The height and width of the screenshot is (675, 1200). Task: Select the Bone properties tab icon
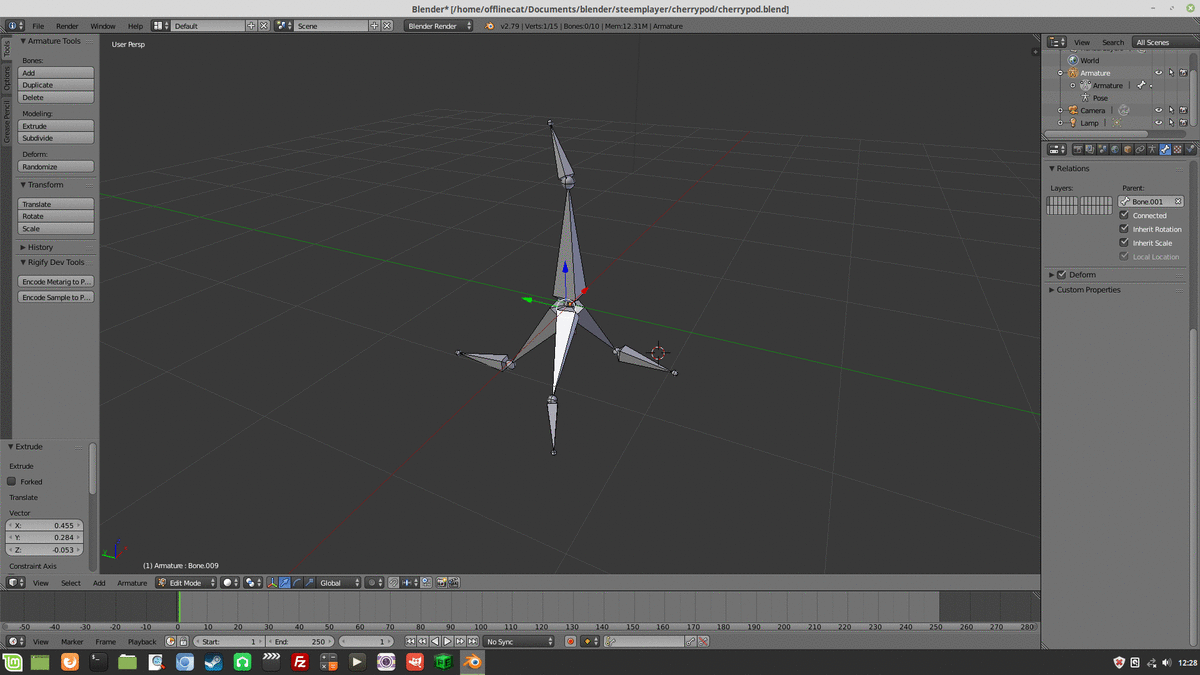point(1165,149)
